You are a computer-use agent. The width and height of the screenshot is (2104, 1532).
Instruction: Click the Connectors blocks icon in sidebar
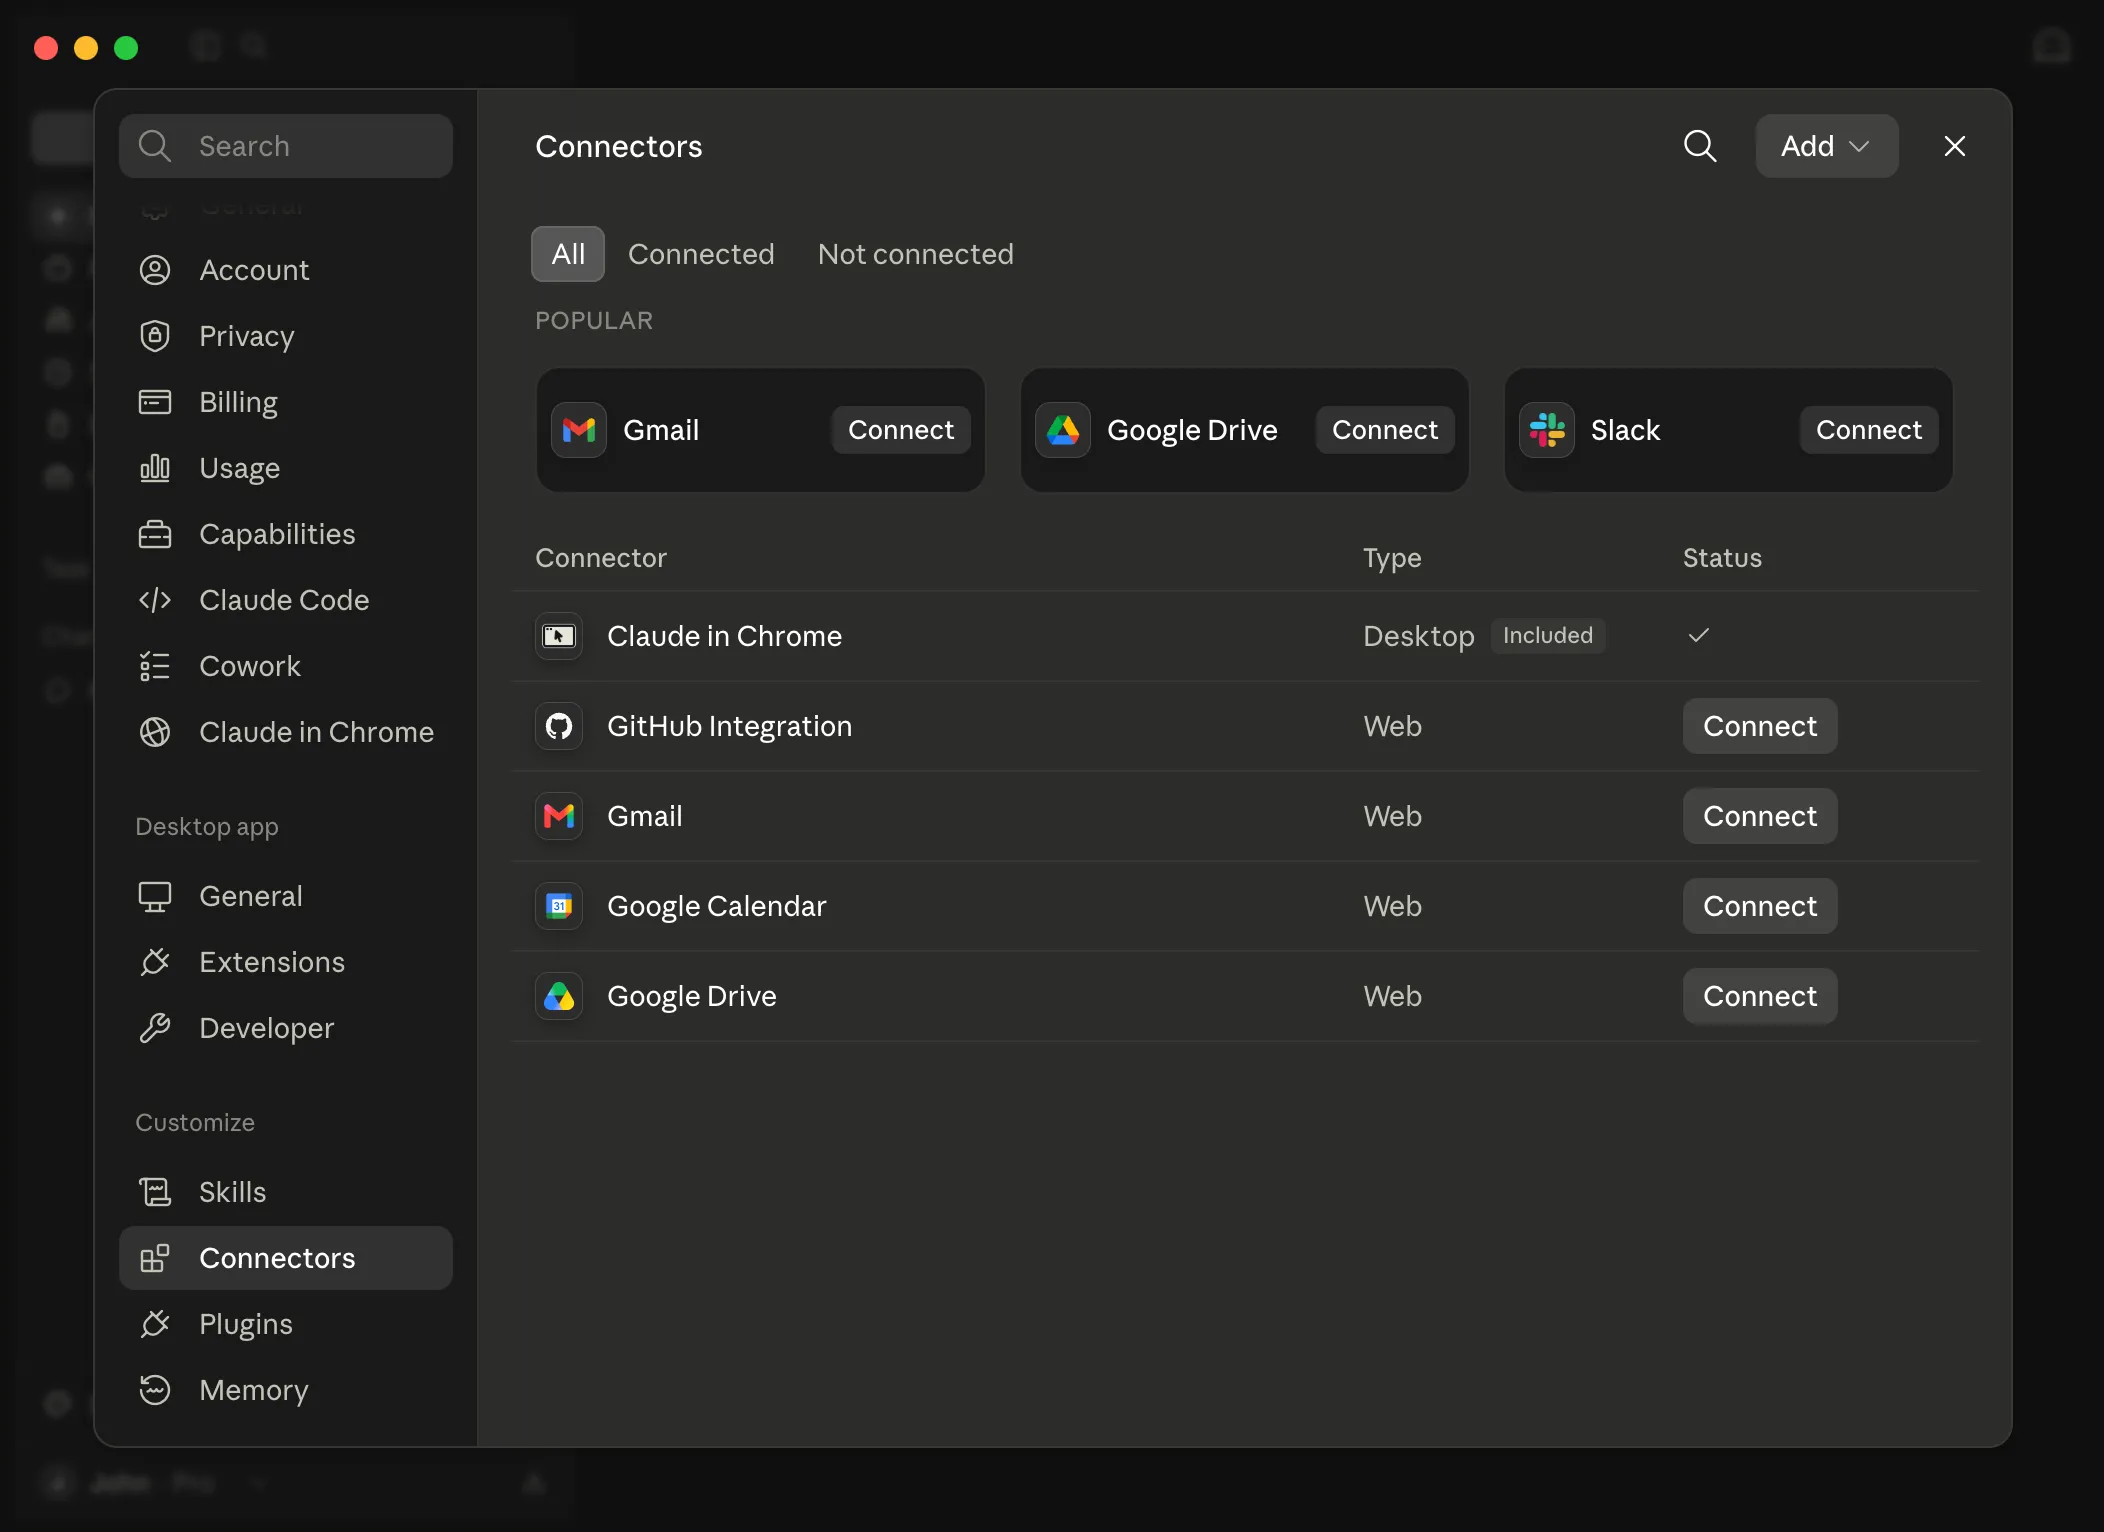155,1258
